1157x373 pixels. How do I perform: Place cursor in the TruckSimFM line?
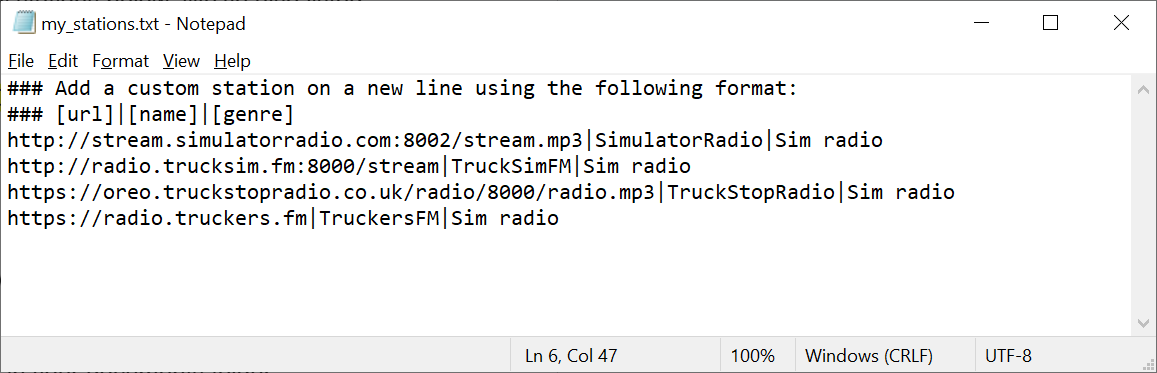coord(349,166)
